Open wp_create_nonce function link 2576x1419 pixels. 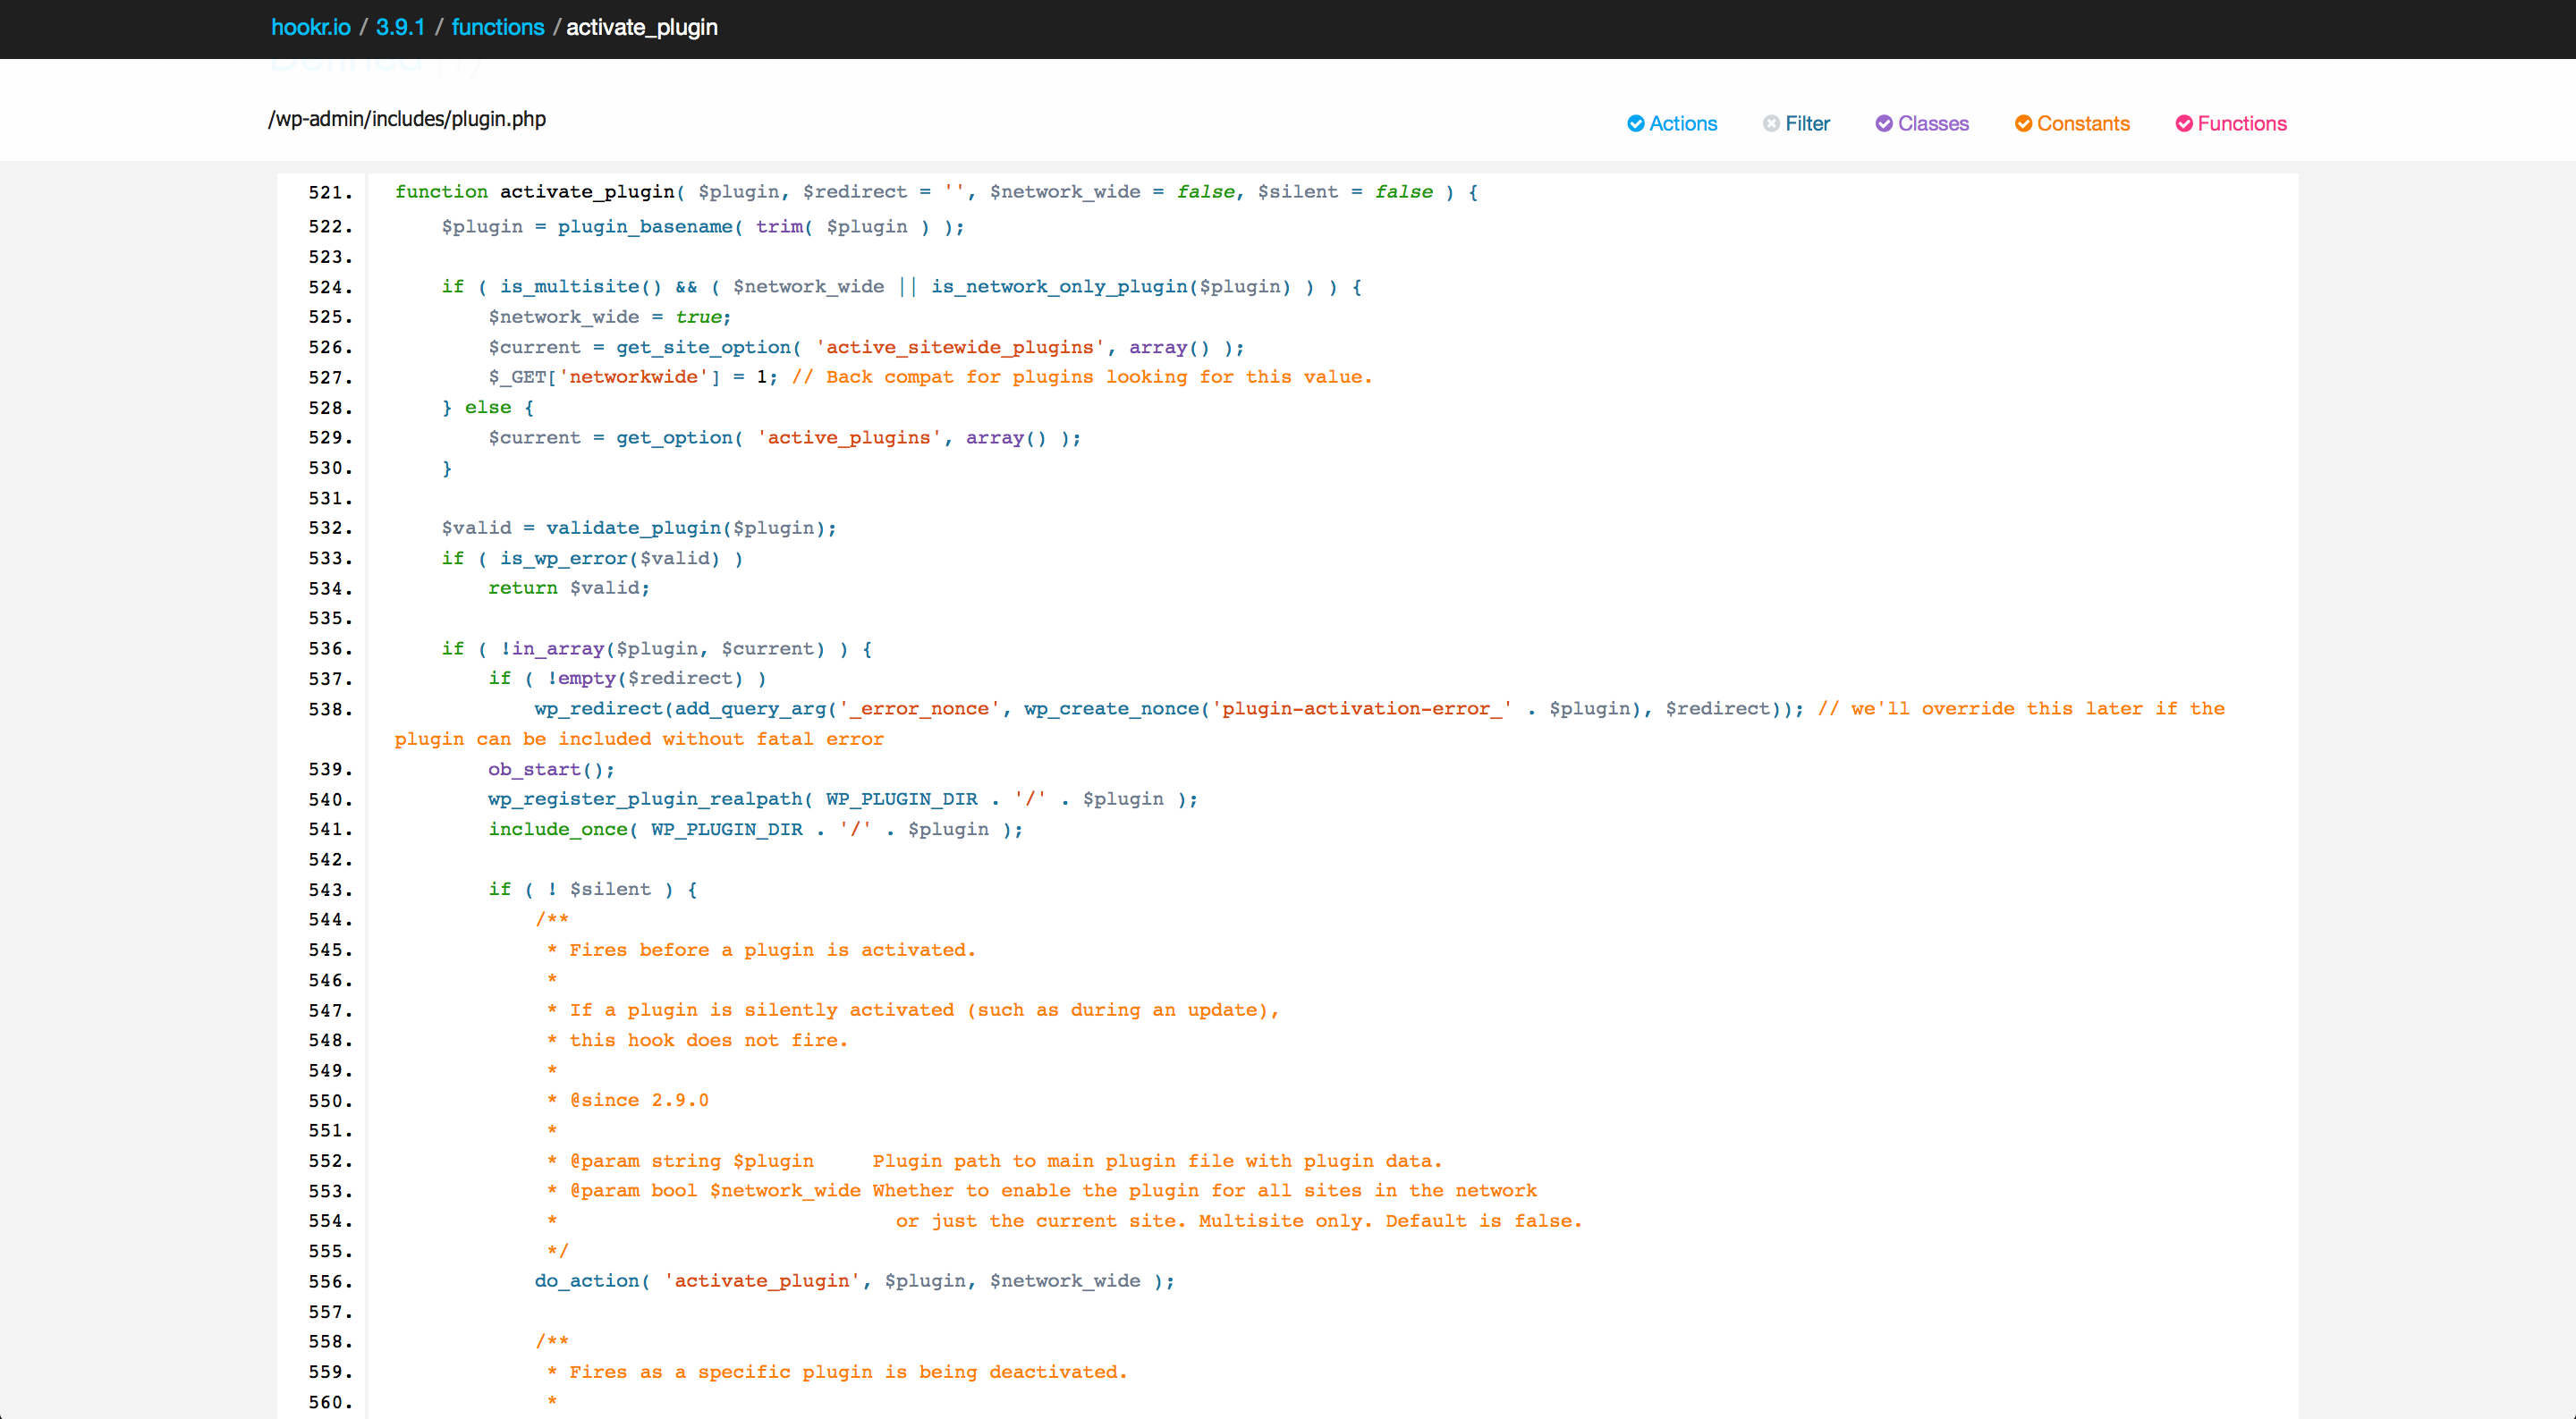tap(1110, 709)
